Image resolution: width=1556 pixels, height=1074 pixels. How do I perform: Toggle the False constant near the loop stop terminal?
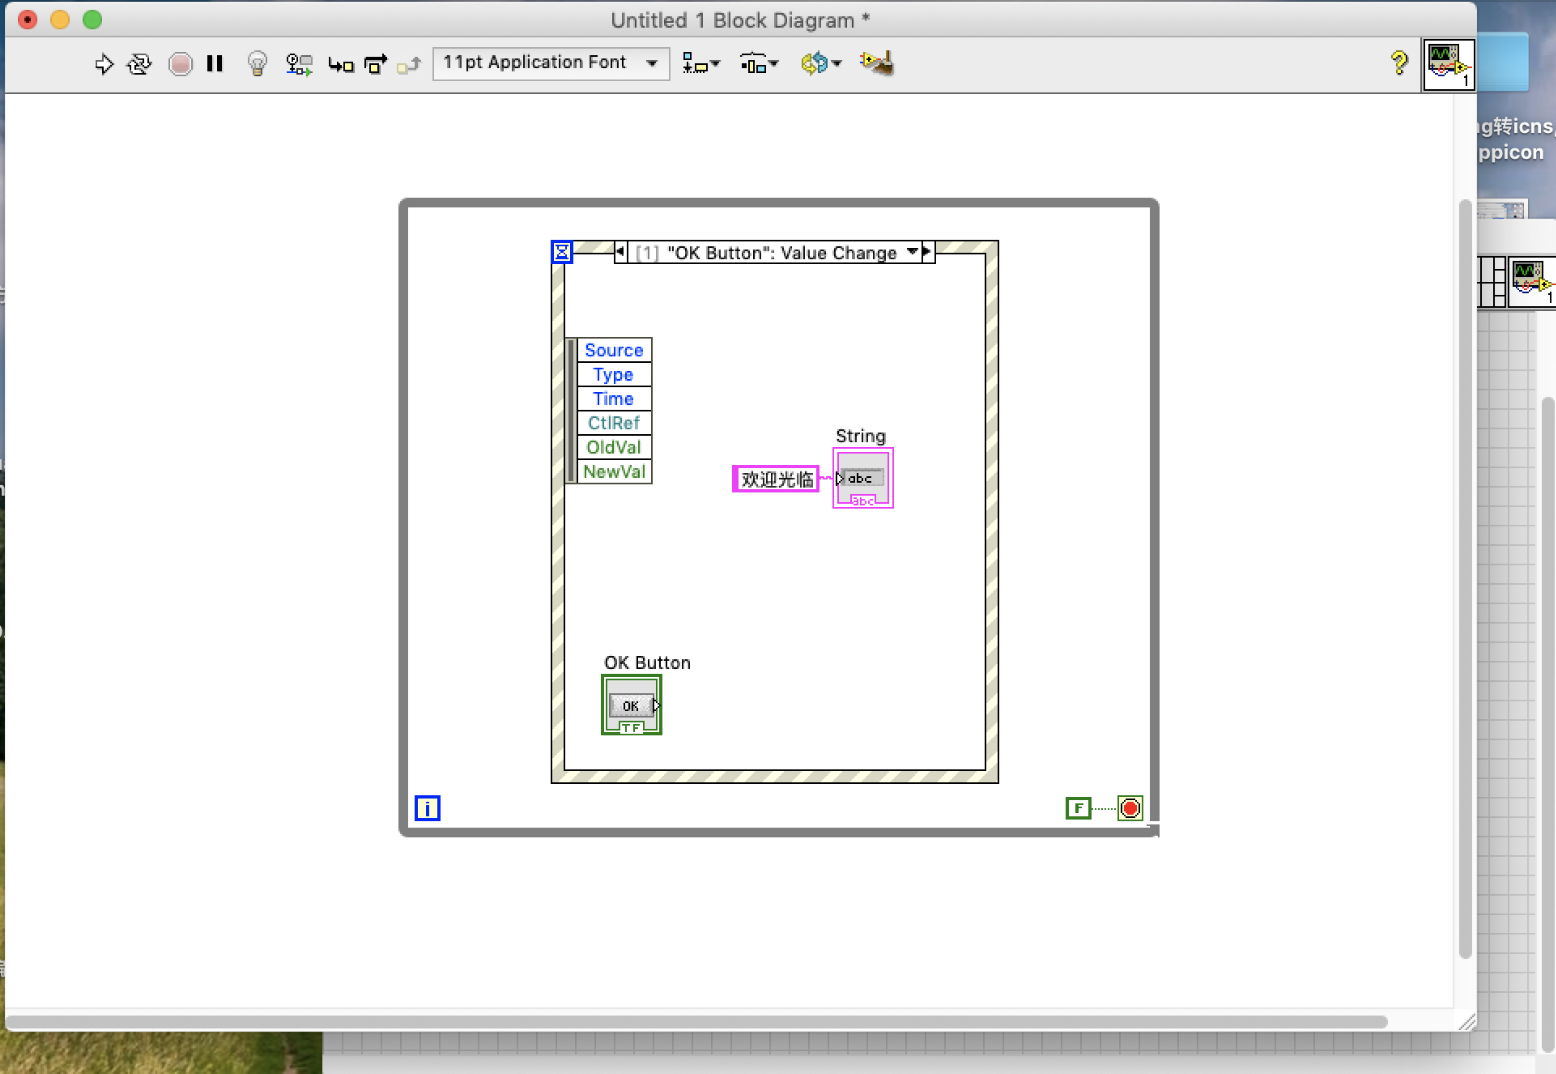click(1079, 808)
